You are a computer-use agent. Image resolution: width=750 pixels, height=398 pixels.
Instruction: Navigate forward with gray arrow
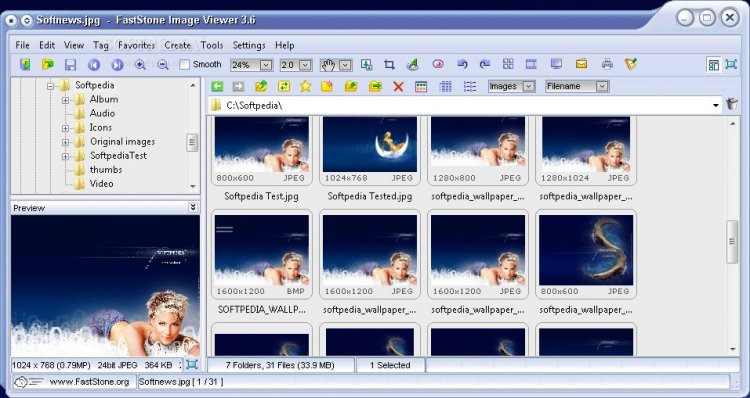pyautogui.click(x=238, y=87)
